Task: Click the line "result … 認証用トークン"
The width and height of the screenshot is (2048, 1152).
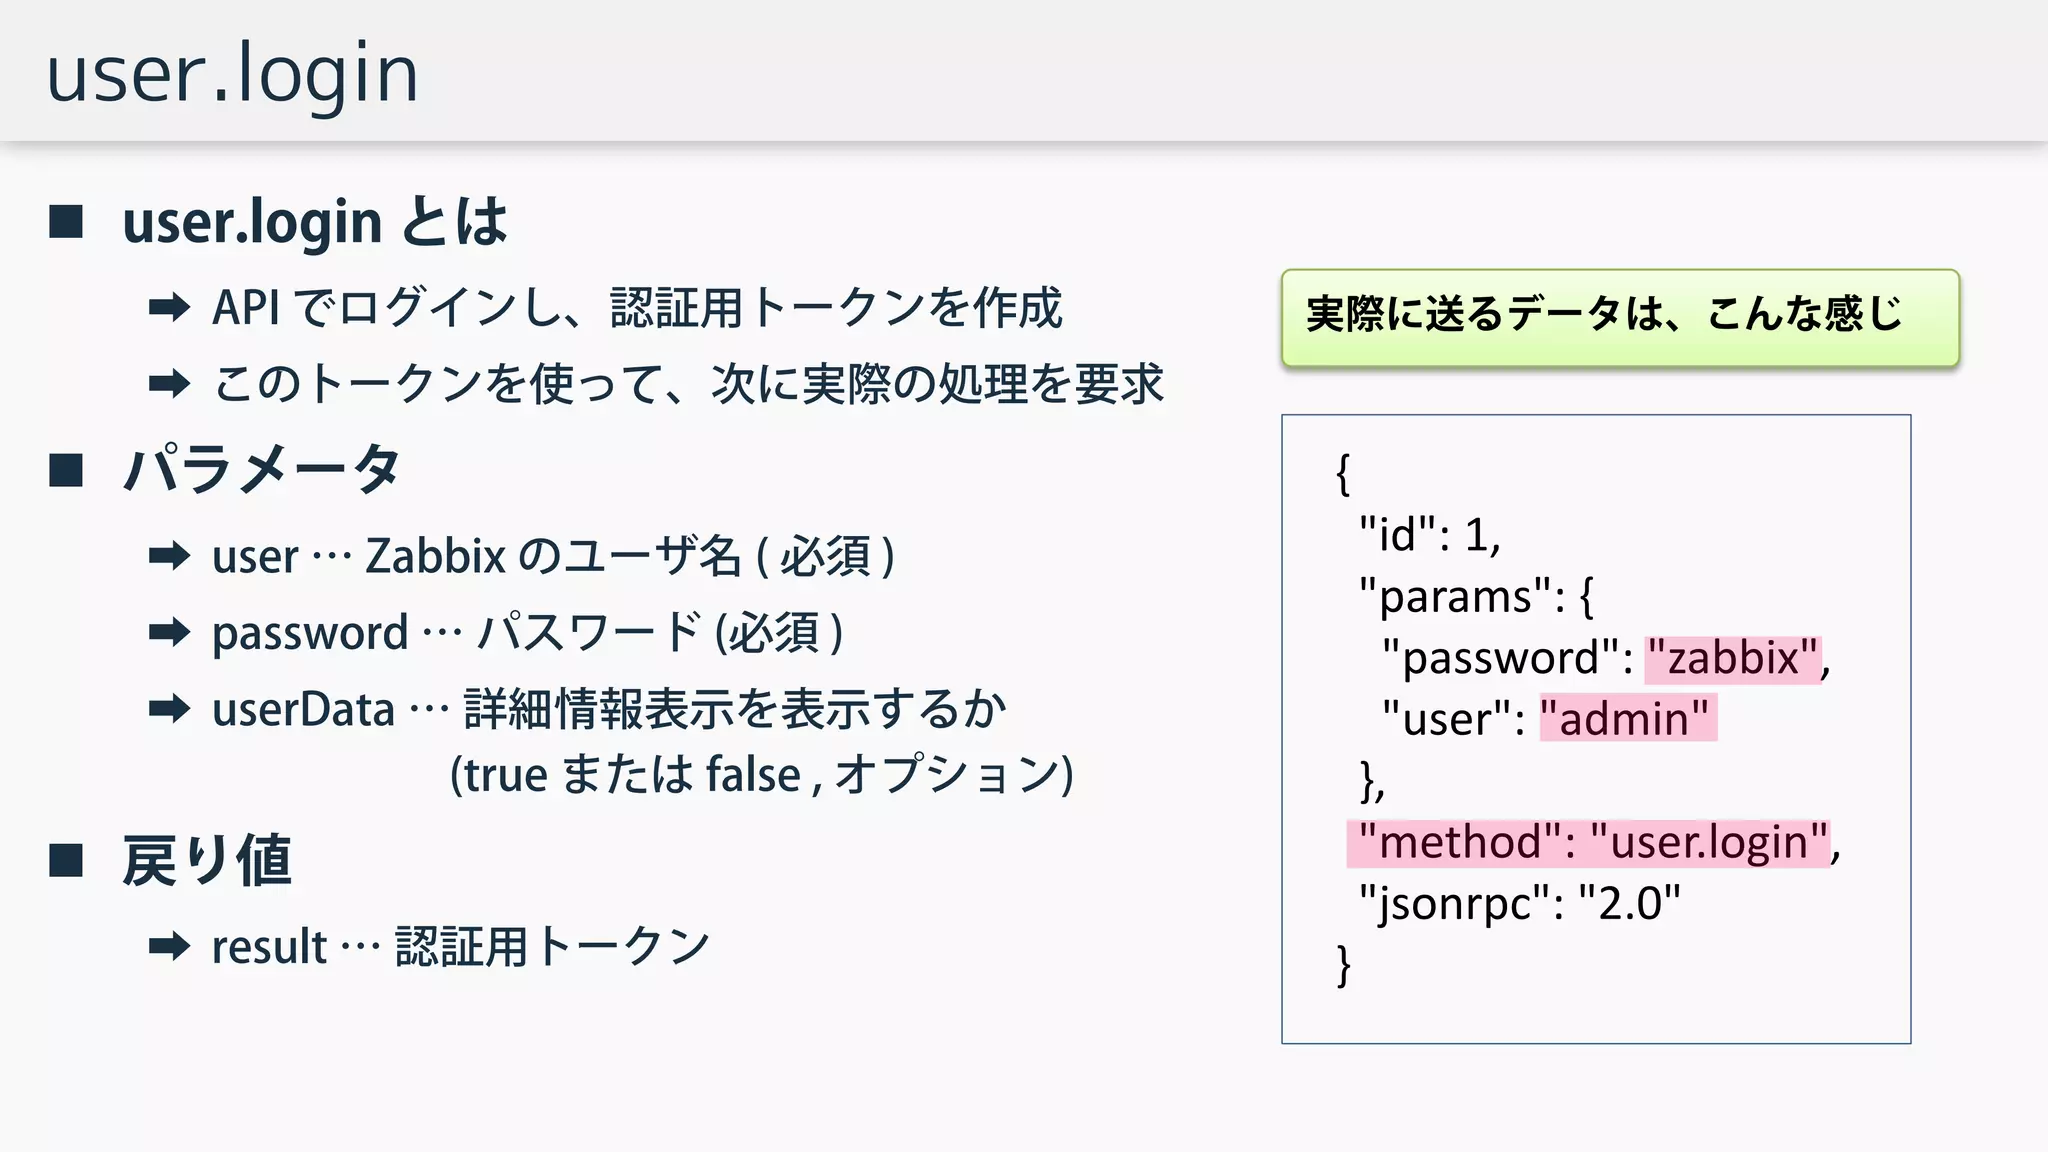Action: [x=461, y=946]
